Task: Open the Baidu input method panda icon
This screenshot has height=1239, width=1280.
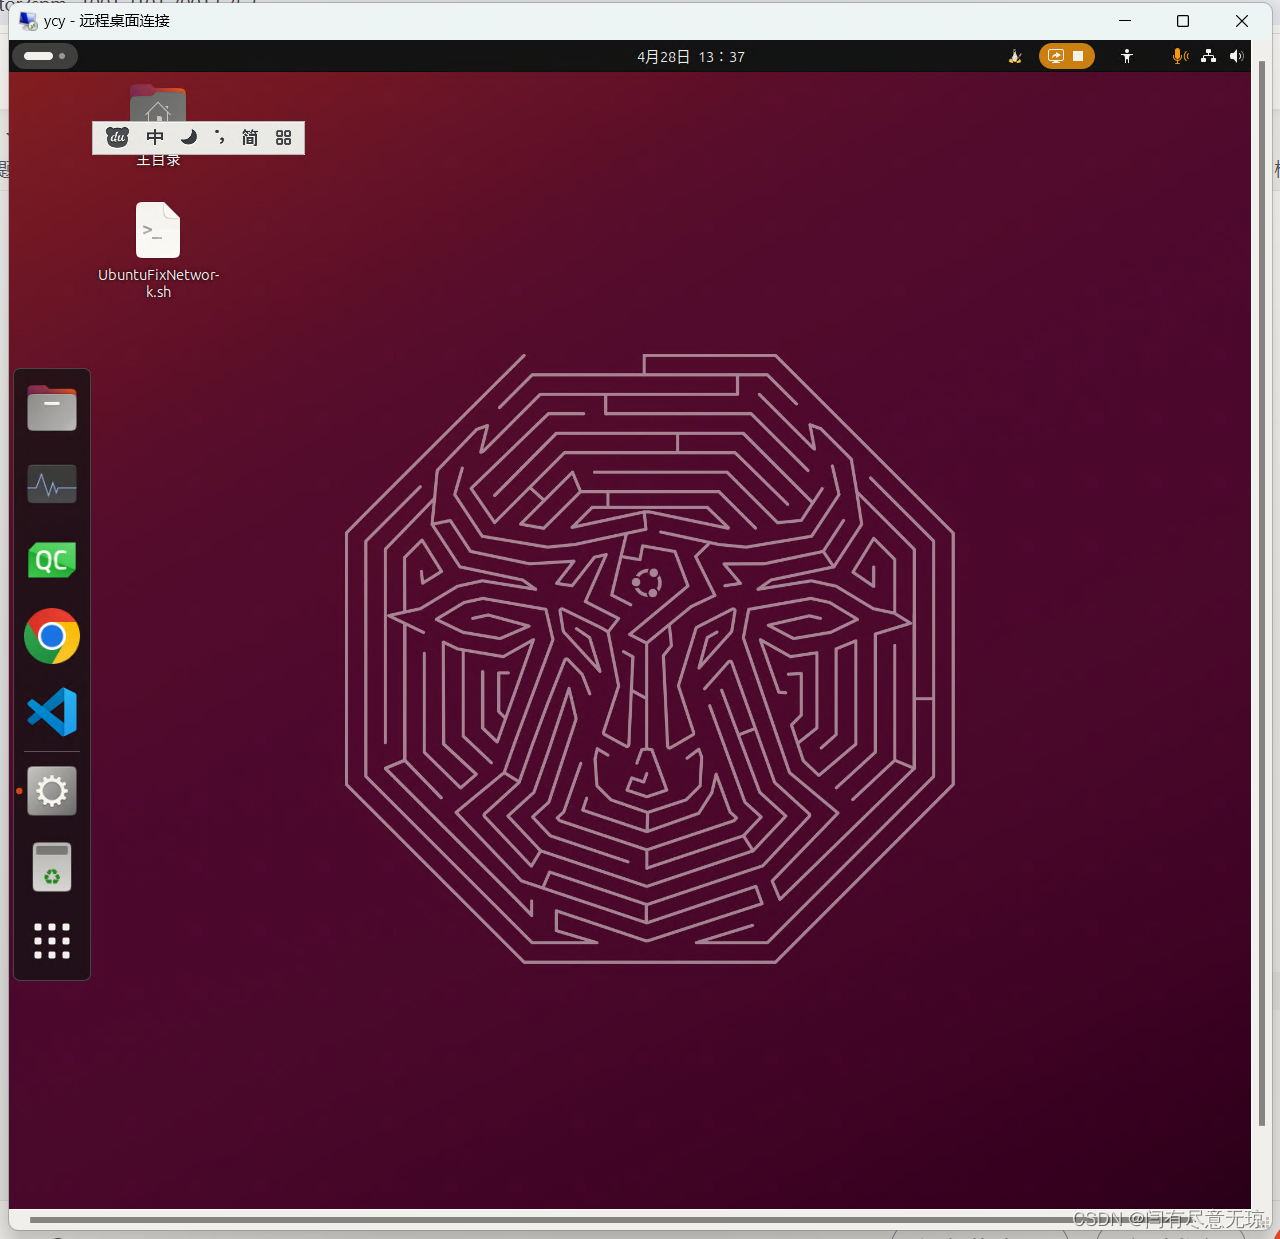Action: pos(117,137)
